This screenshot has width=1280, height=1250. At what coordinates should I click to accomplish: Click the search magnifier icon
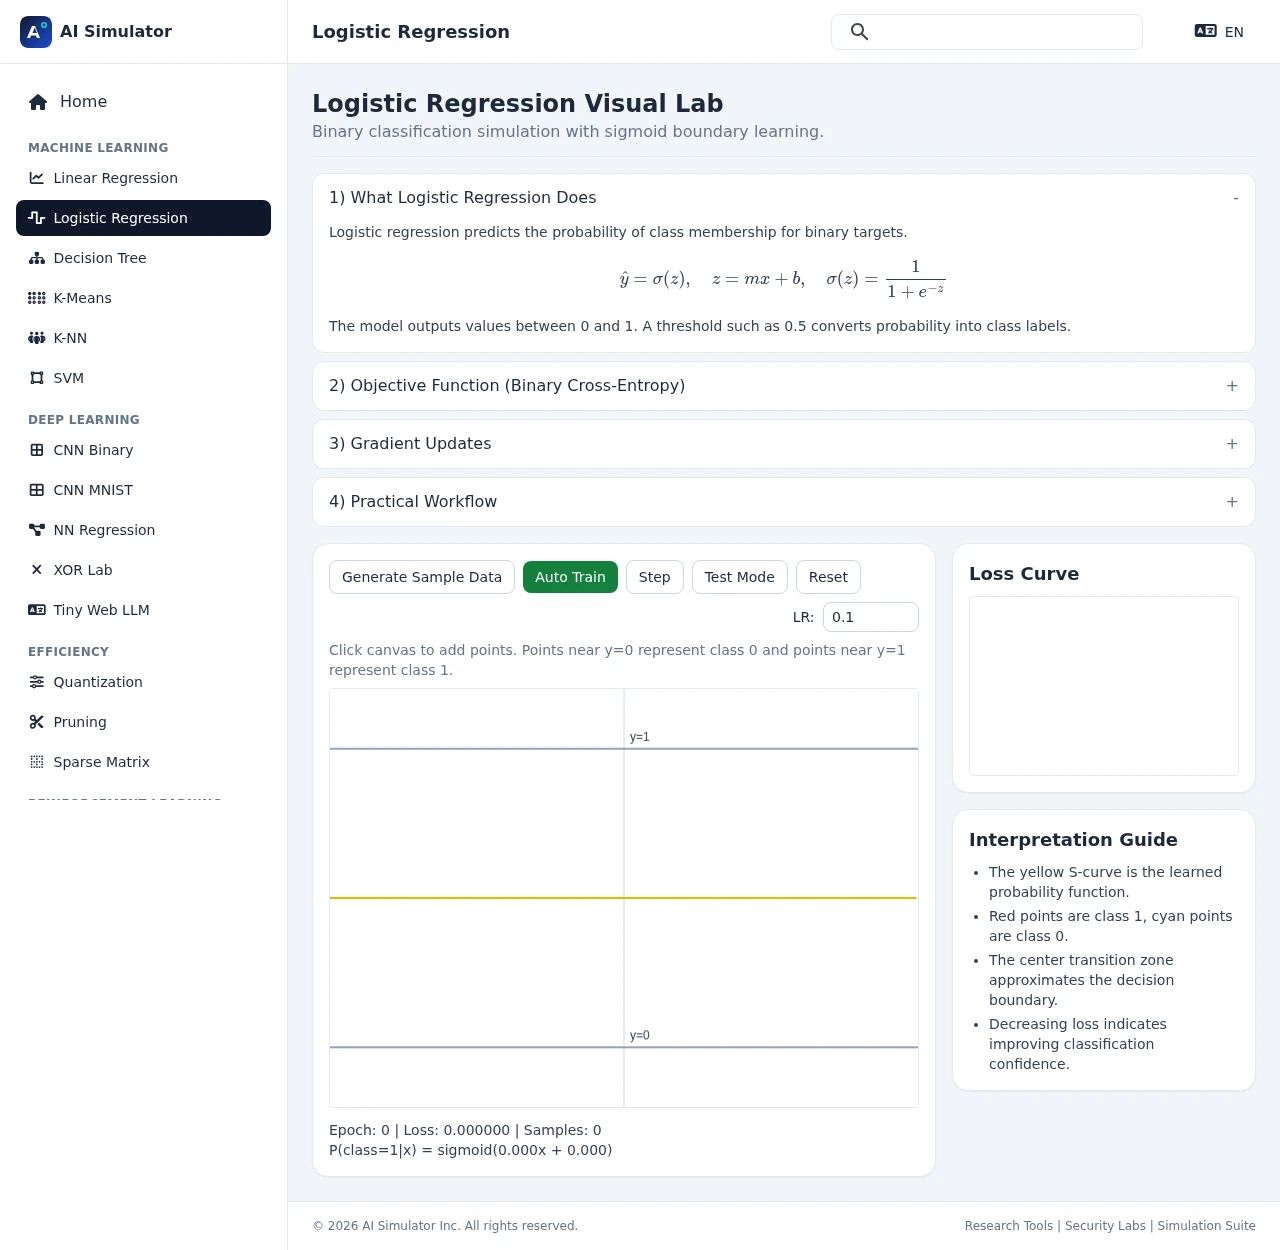tap(859, 32)
